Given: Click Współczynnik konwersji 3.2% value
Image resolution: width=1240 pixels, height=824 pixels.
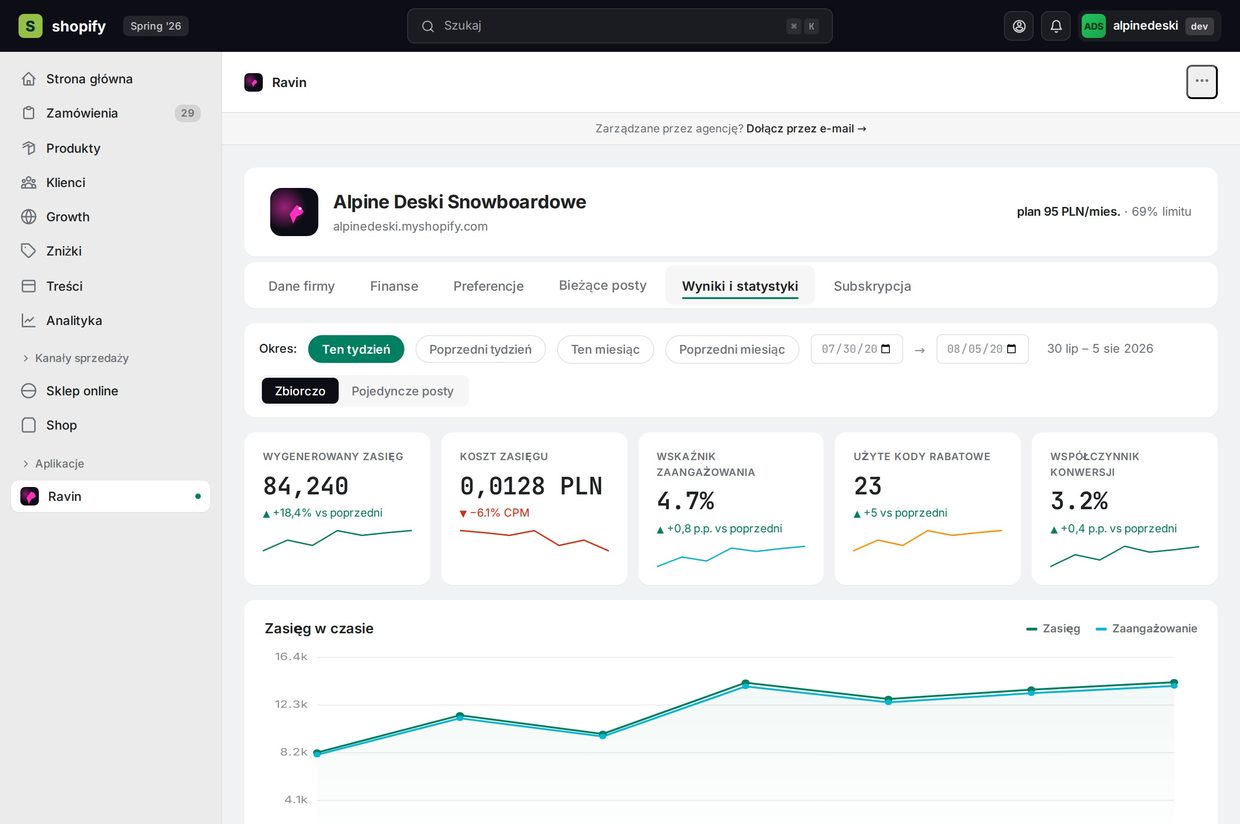Looking at the screenshot, I should pyautogui.click(x=1079, y=501).
